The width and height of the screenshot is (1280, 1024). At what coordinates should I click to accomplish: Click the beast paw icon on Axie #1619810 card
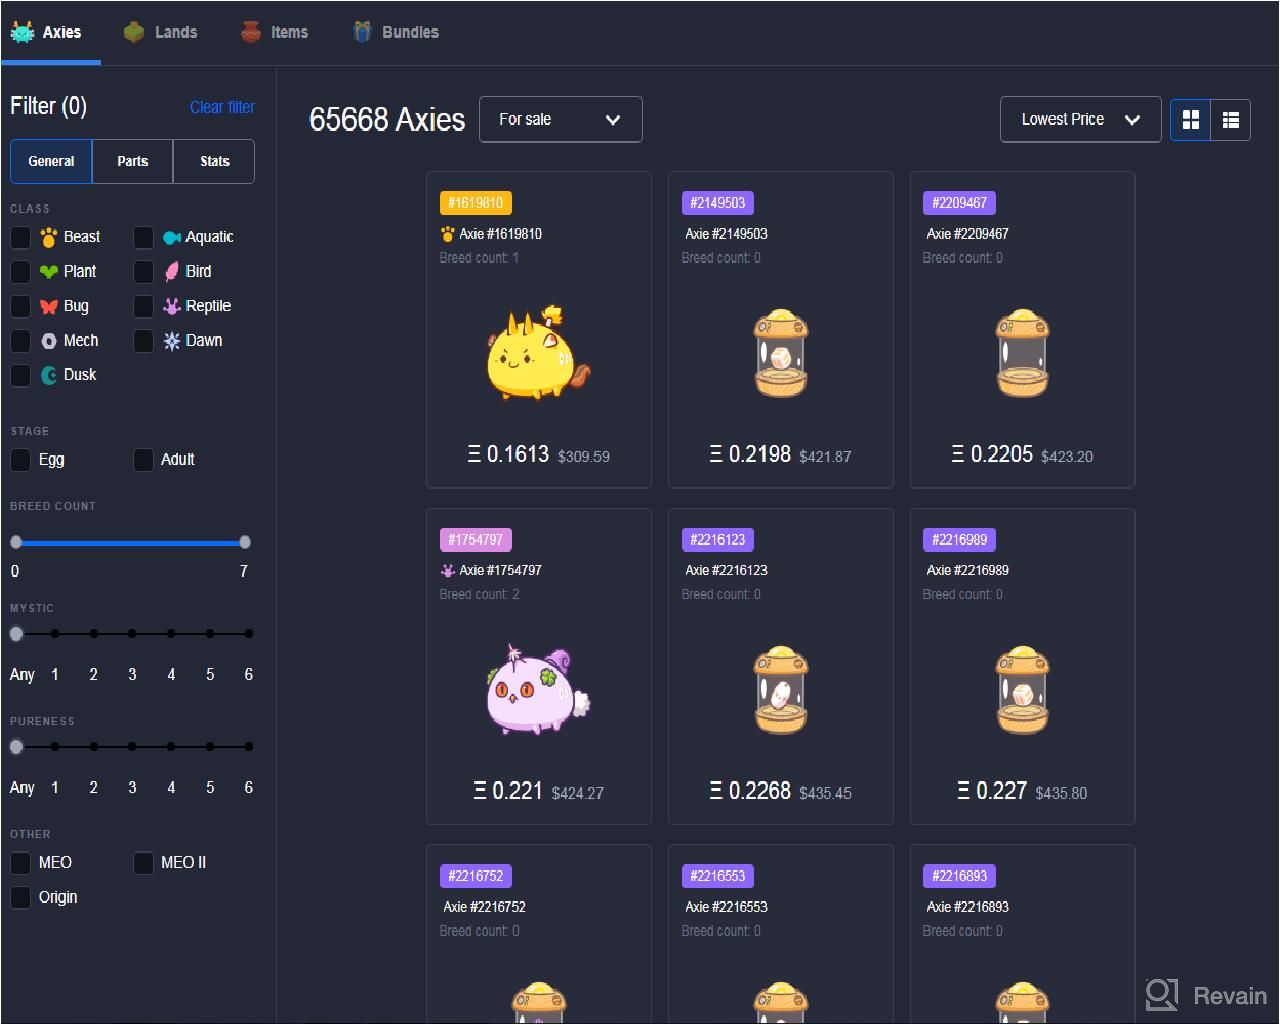(447, 234)
